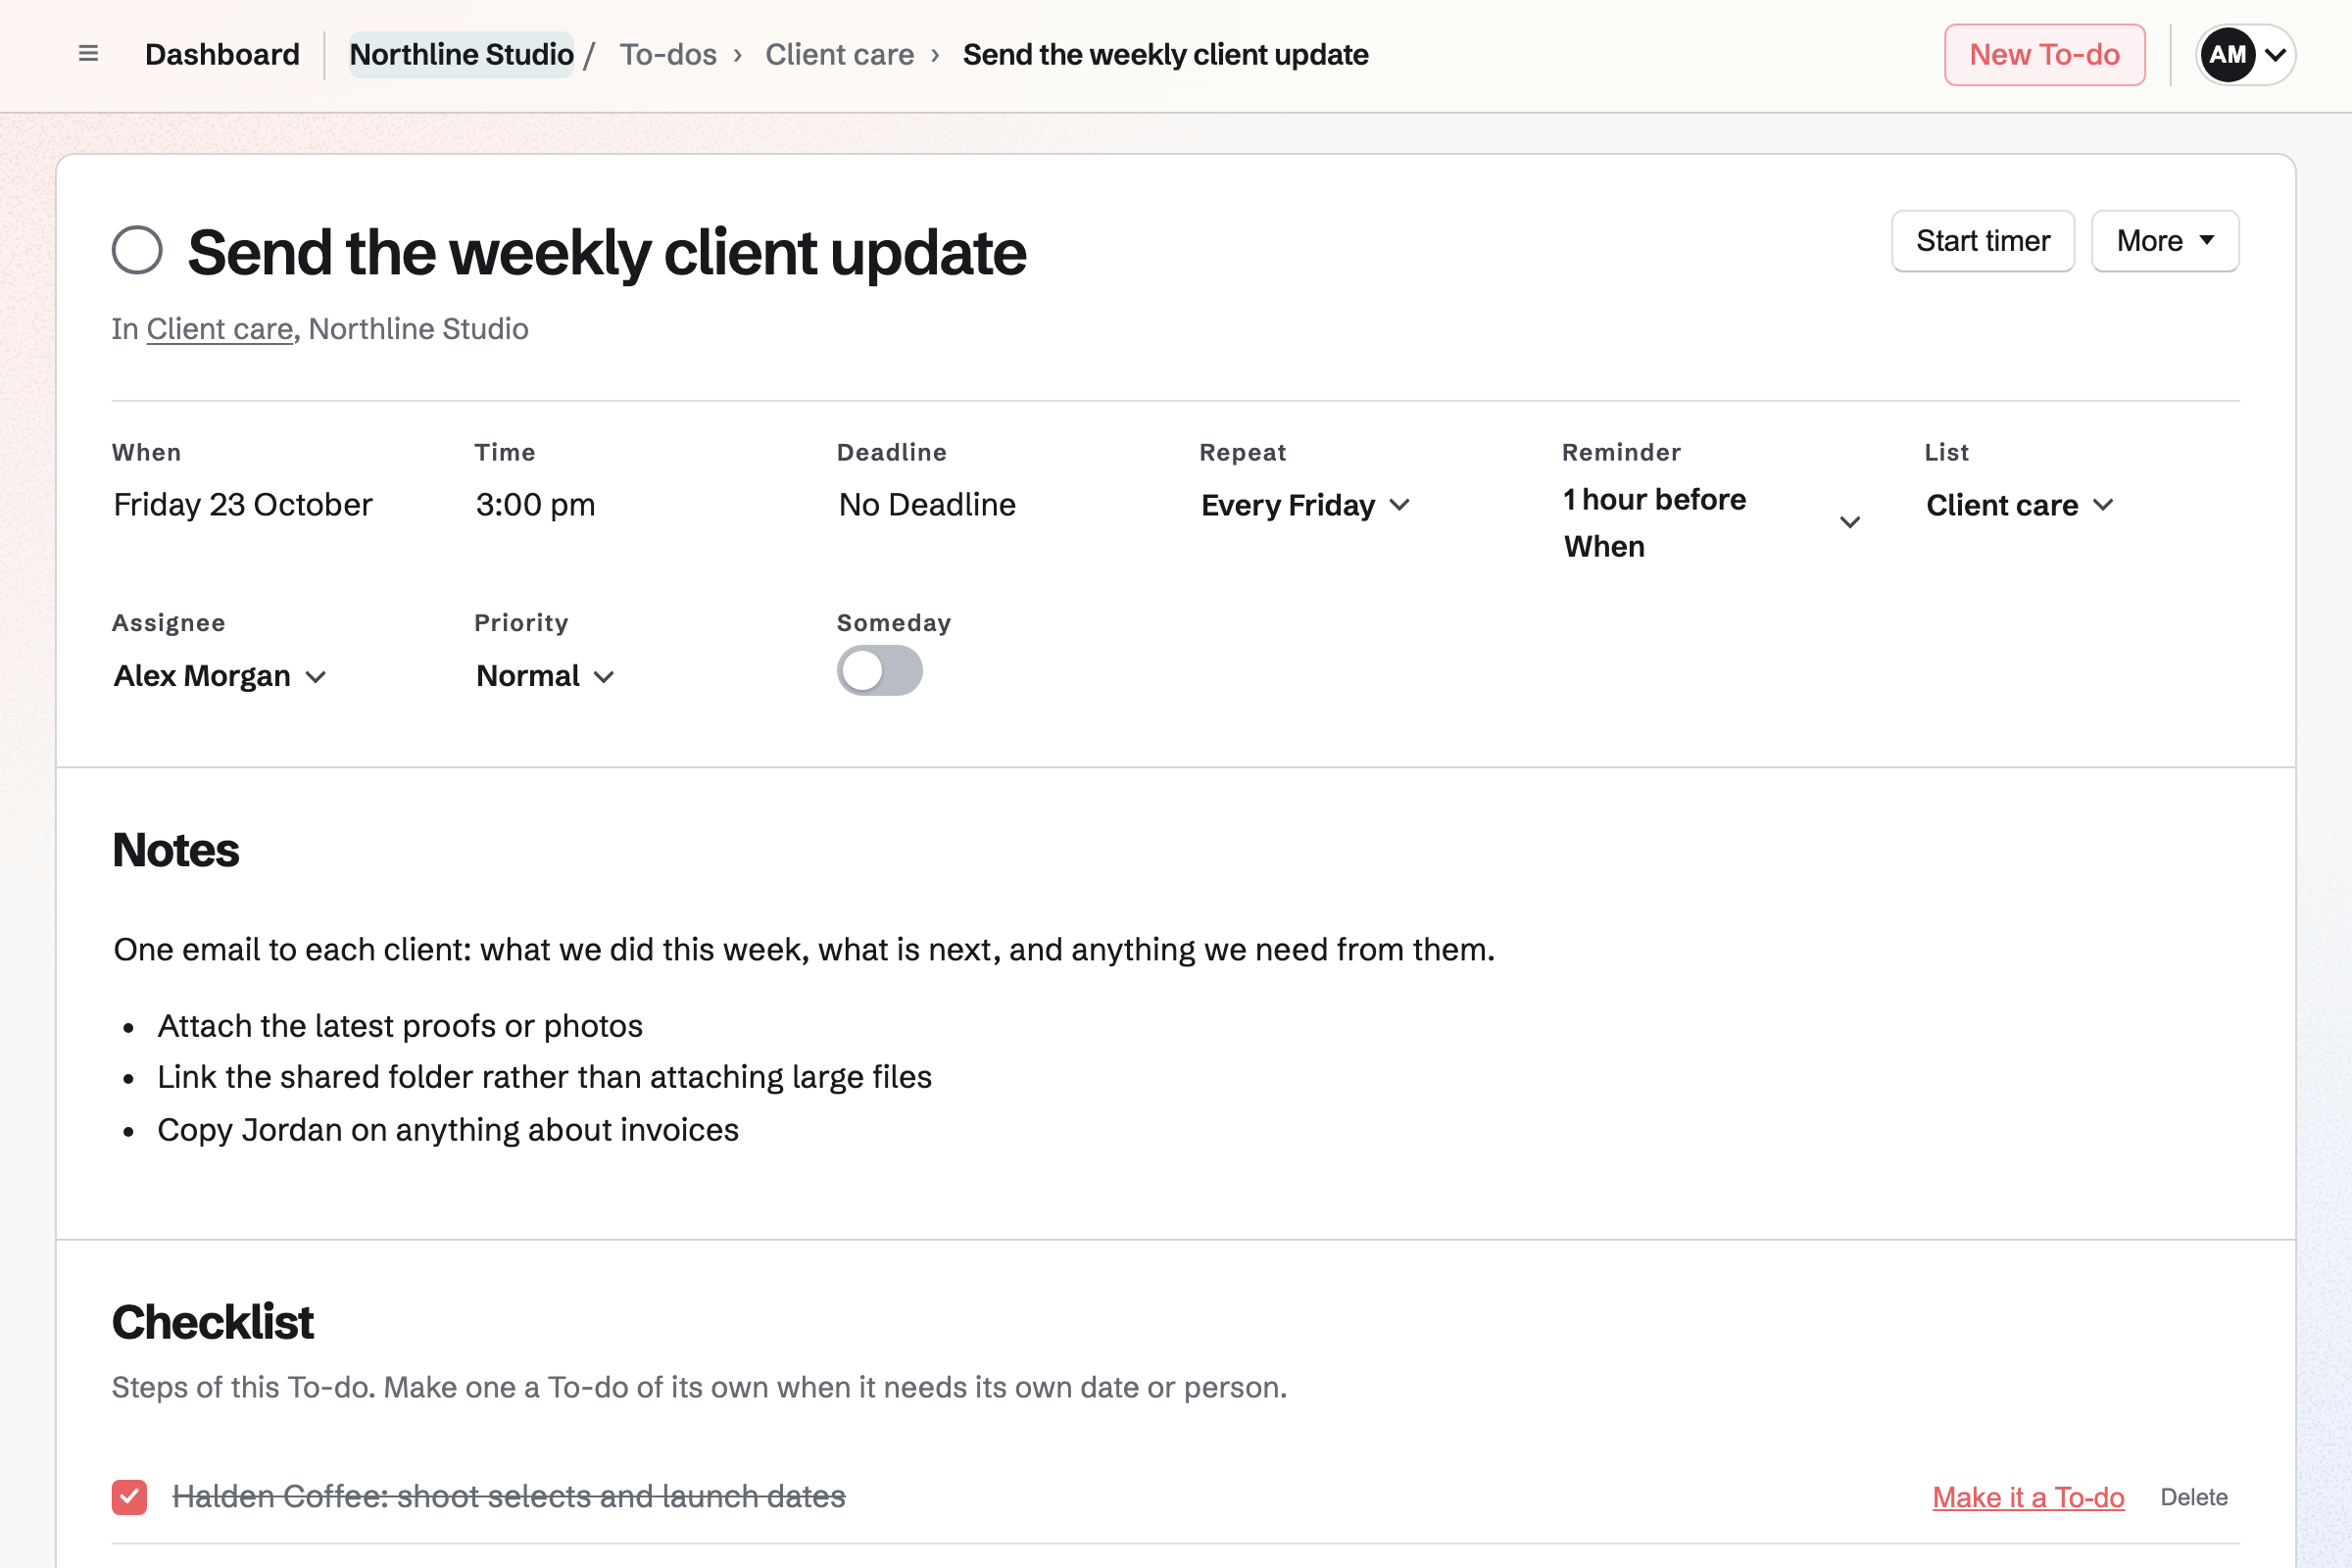Edit the Time field 3:00 pm

tap(535, 505)
